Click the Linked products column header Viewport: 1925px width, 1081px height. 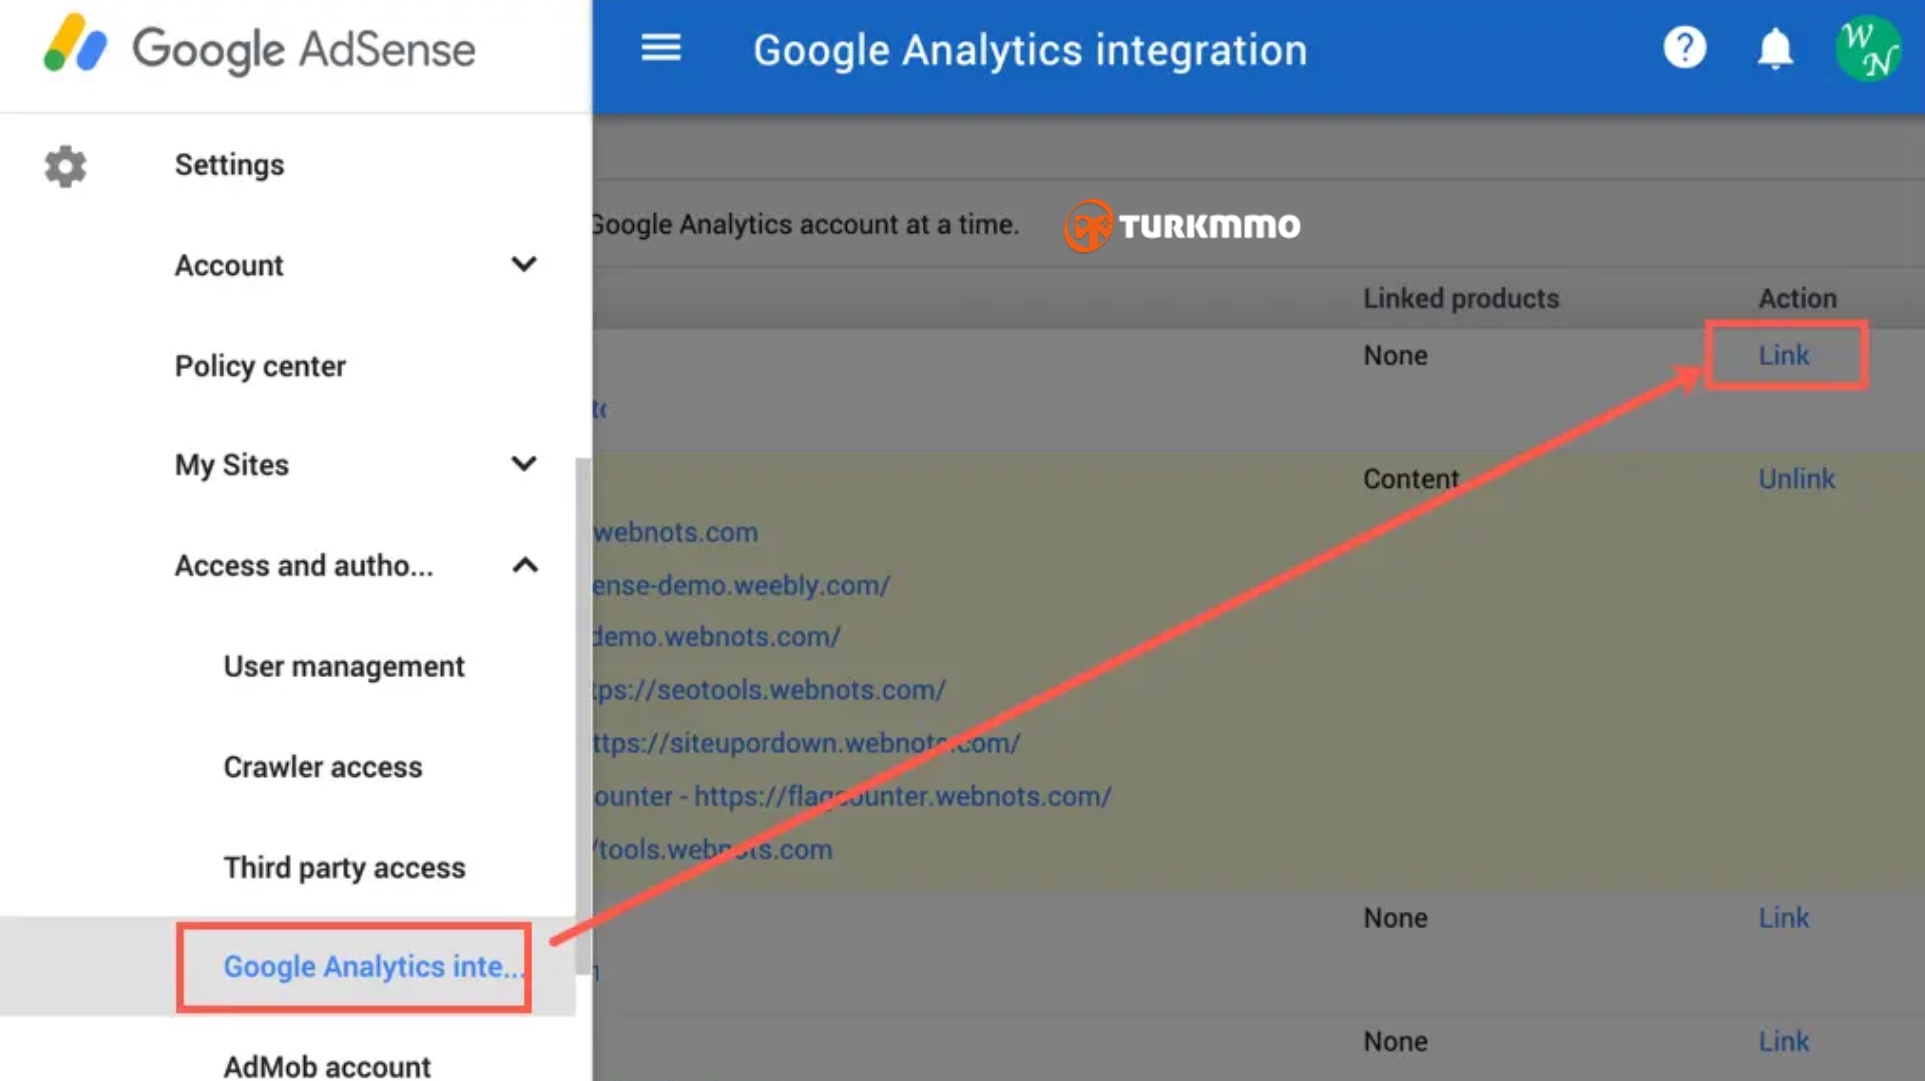pyautogui.click(x=1461, y=298)
